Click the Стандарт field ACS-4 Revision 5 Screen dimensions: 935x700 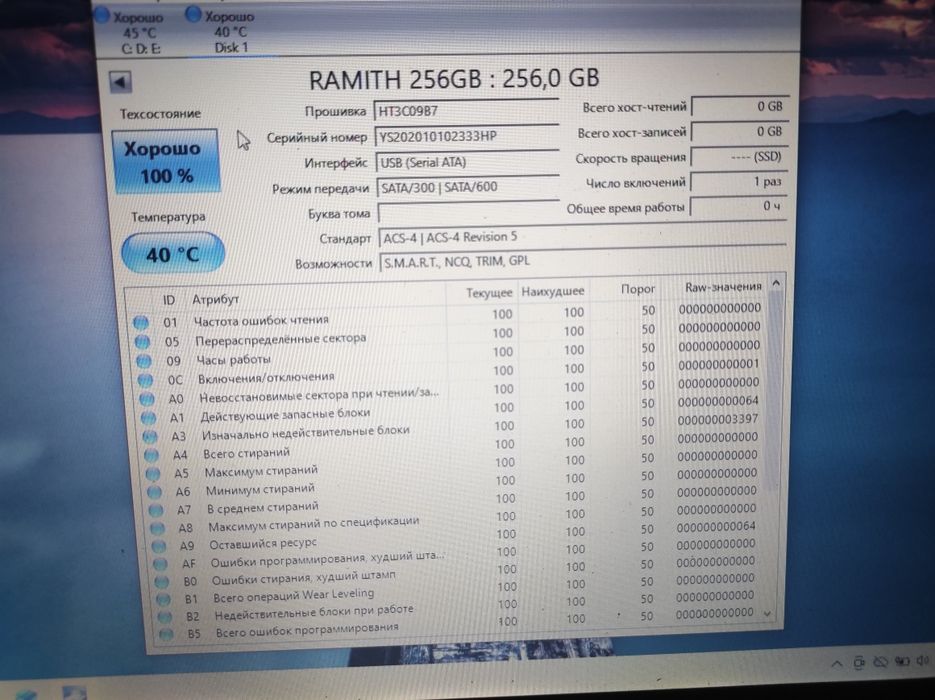pyautogui.click(x=582, y=237)
